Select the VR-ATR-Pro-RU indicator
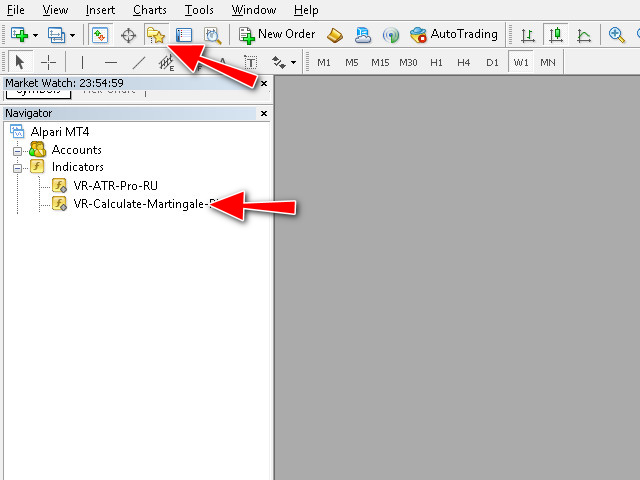640x480 pixels. (116, 186)
